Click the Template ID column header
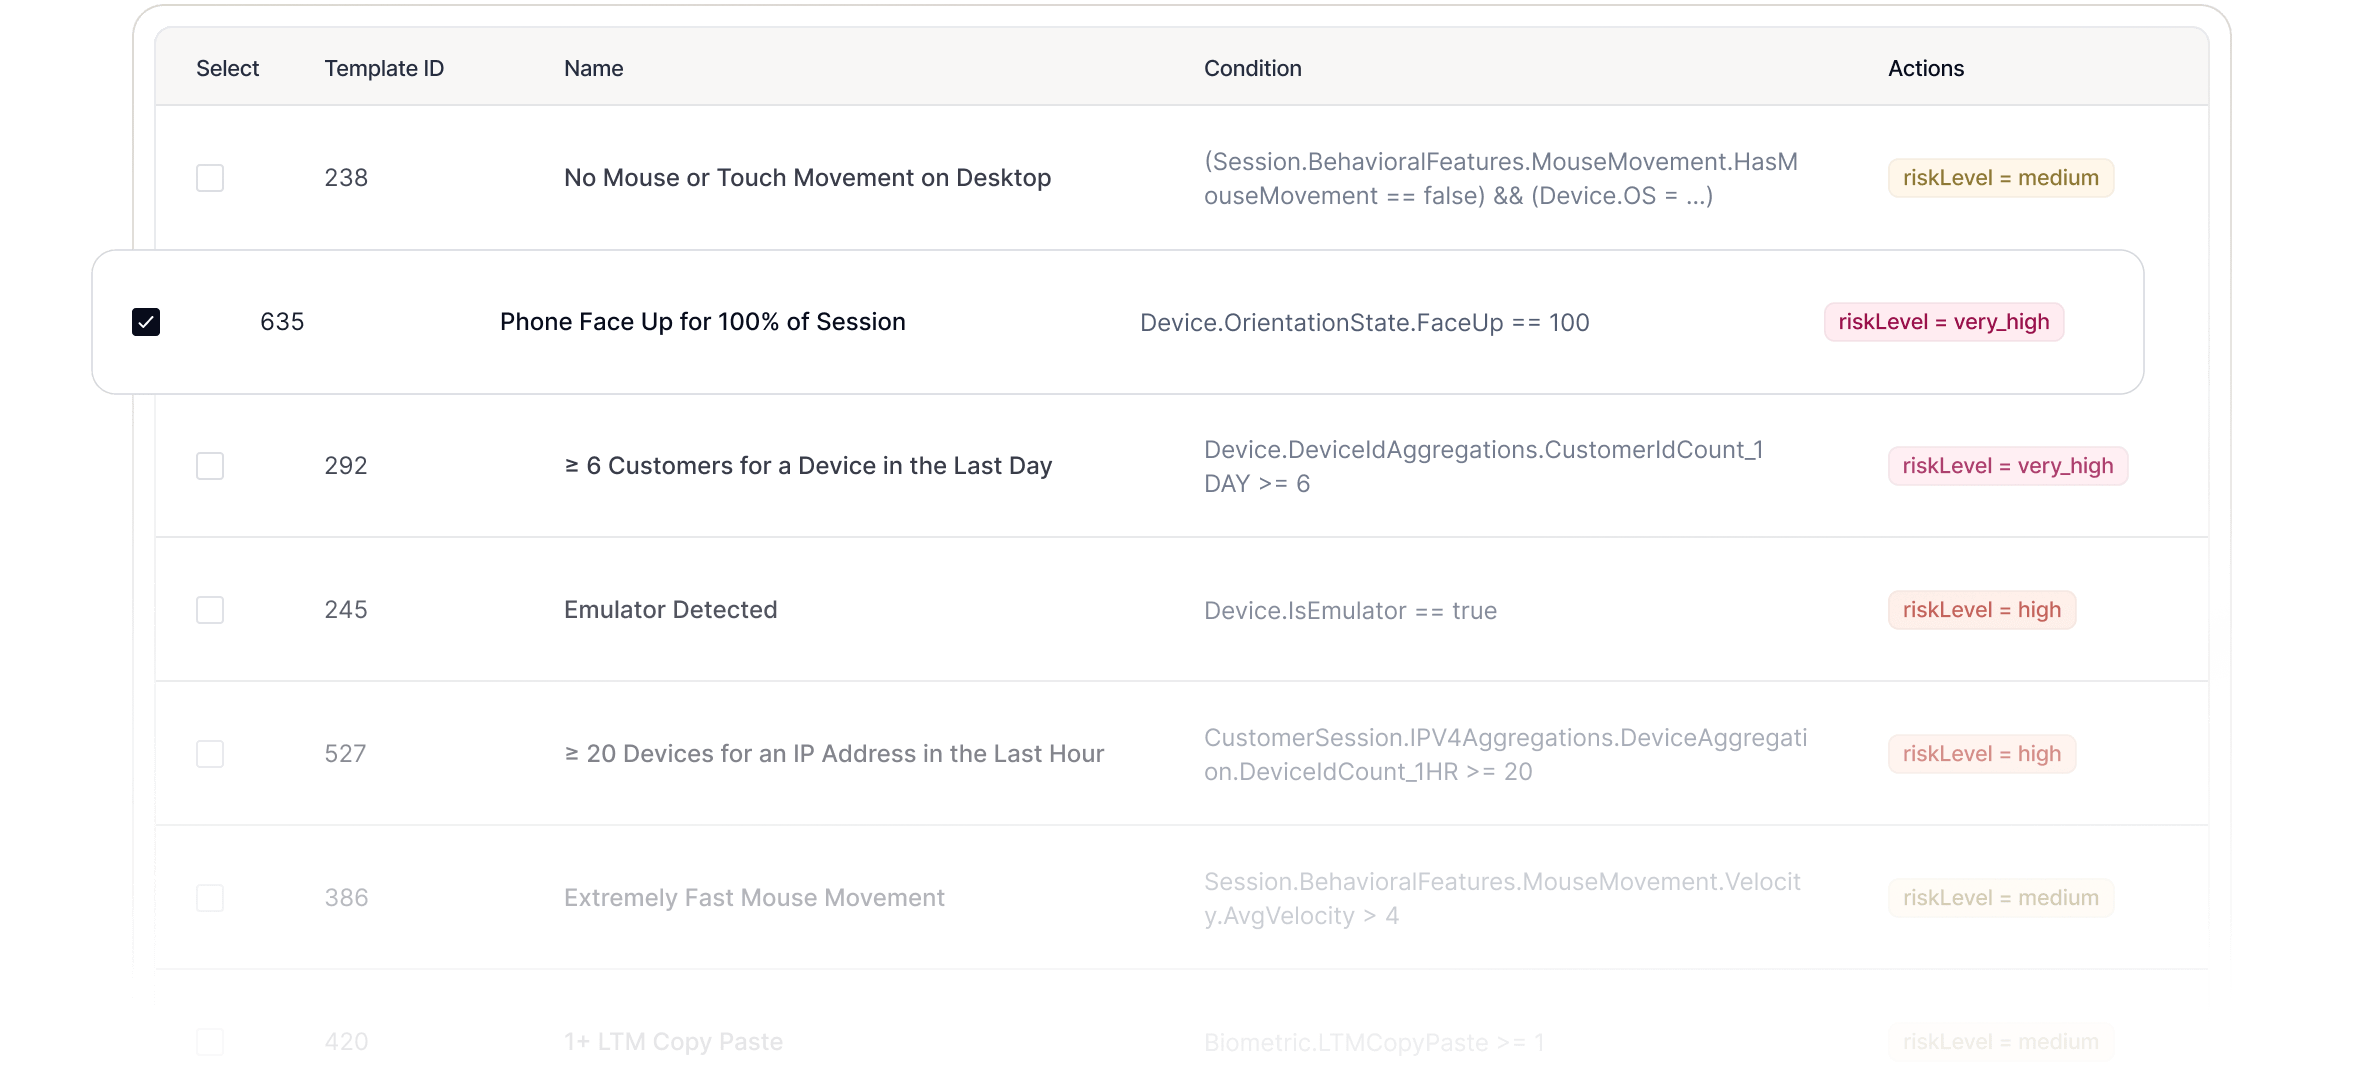 click(384, 68)
